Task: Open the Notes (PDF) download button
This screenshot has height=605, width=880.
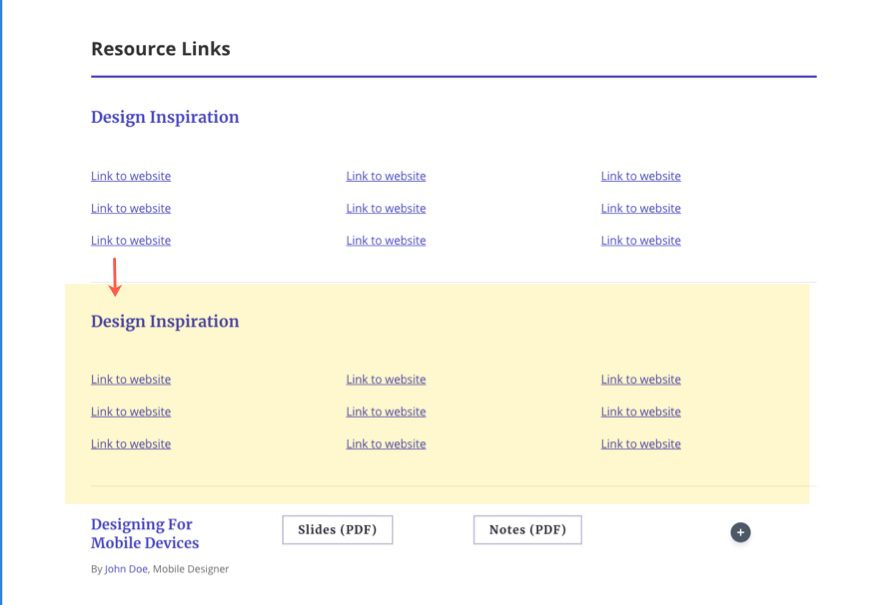Action: pos(527,529)
